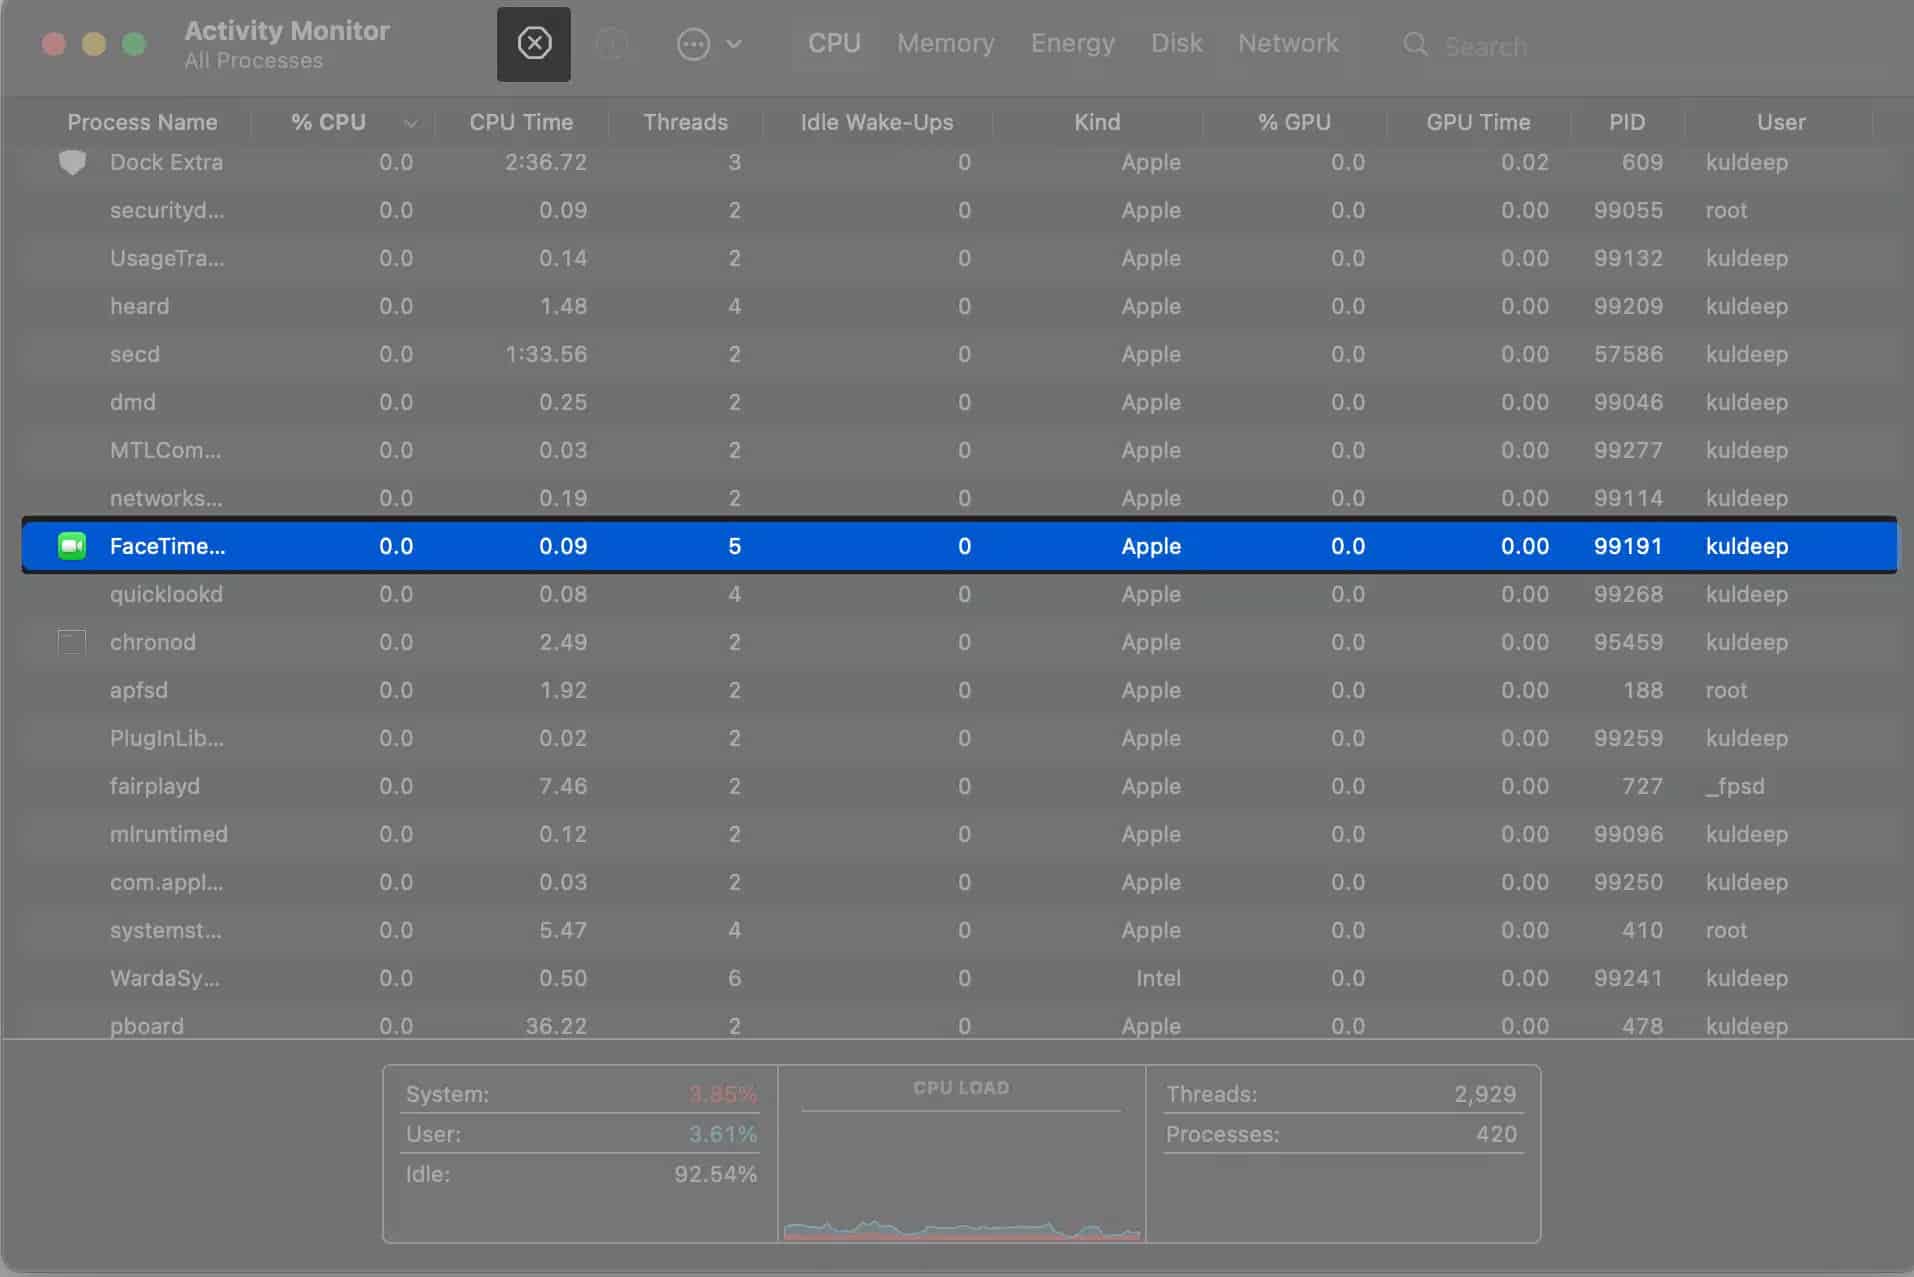Click the FaceTime green camera icon

[x=72, y=546]
